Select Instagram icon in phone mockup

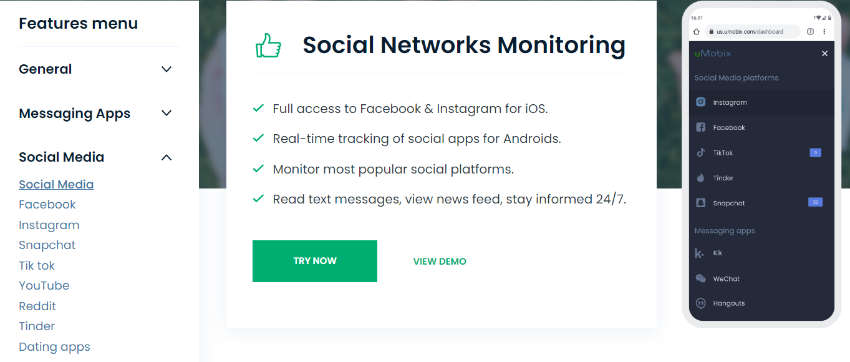[700, 102]
